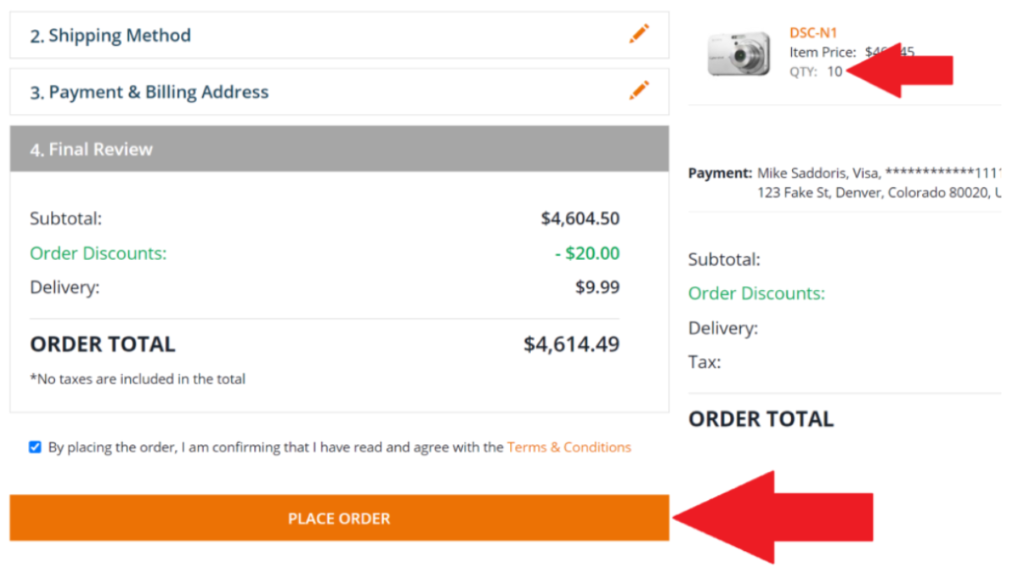This screenshot has height=572, width=1024.
Task: Click the Payment & Billing edit pencil icon
Action: pyautogui.click(x=639, y=90)
